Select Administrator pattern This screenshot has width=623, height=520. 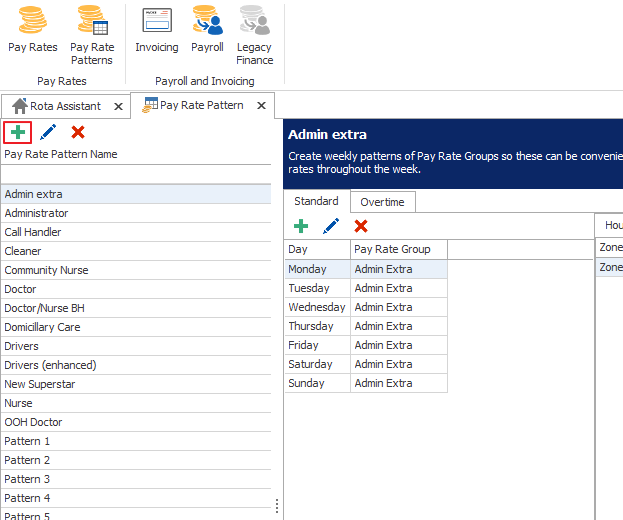coord(136,213)
